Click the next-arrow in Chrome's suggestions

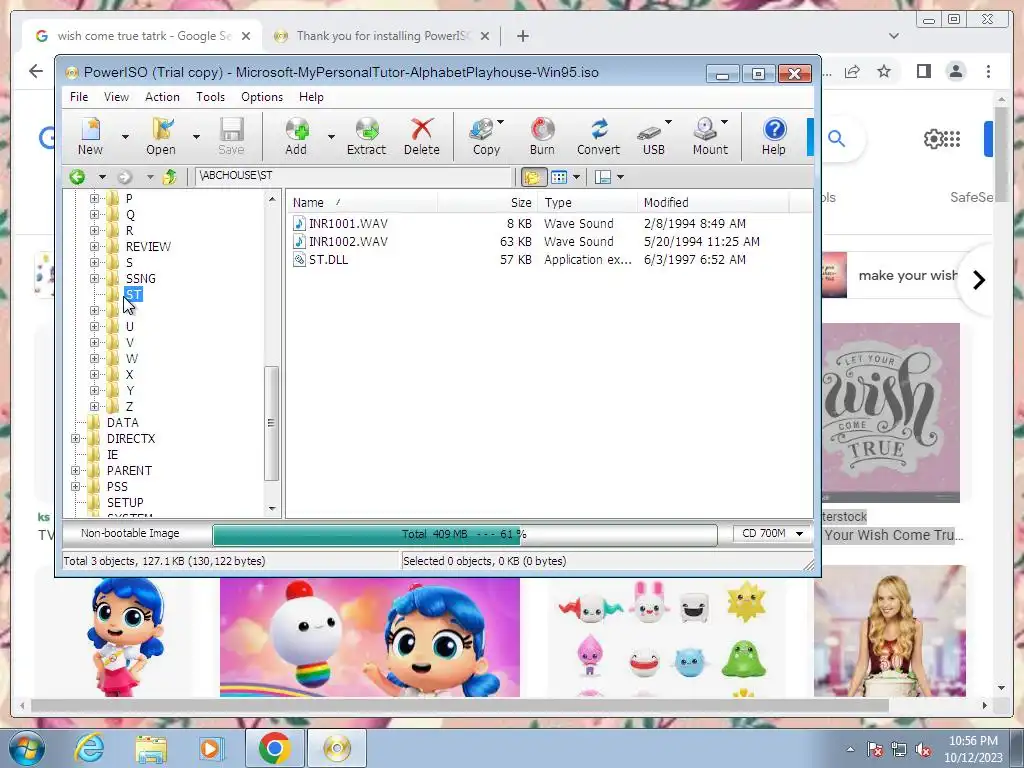pyautogui.click(x=978, y=280)
